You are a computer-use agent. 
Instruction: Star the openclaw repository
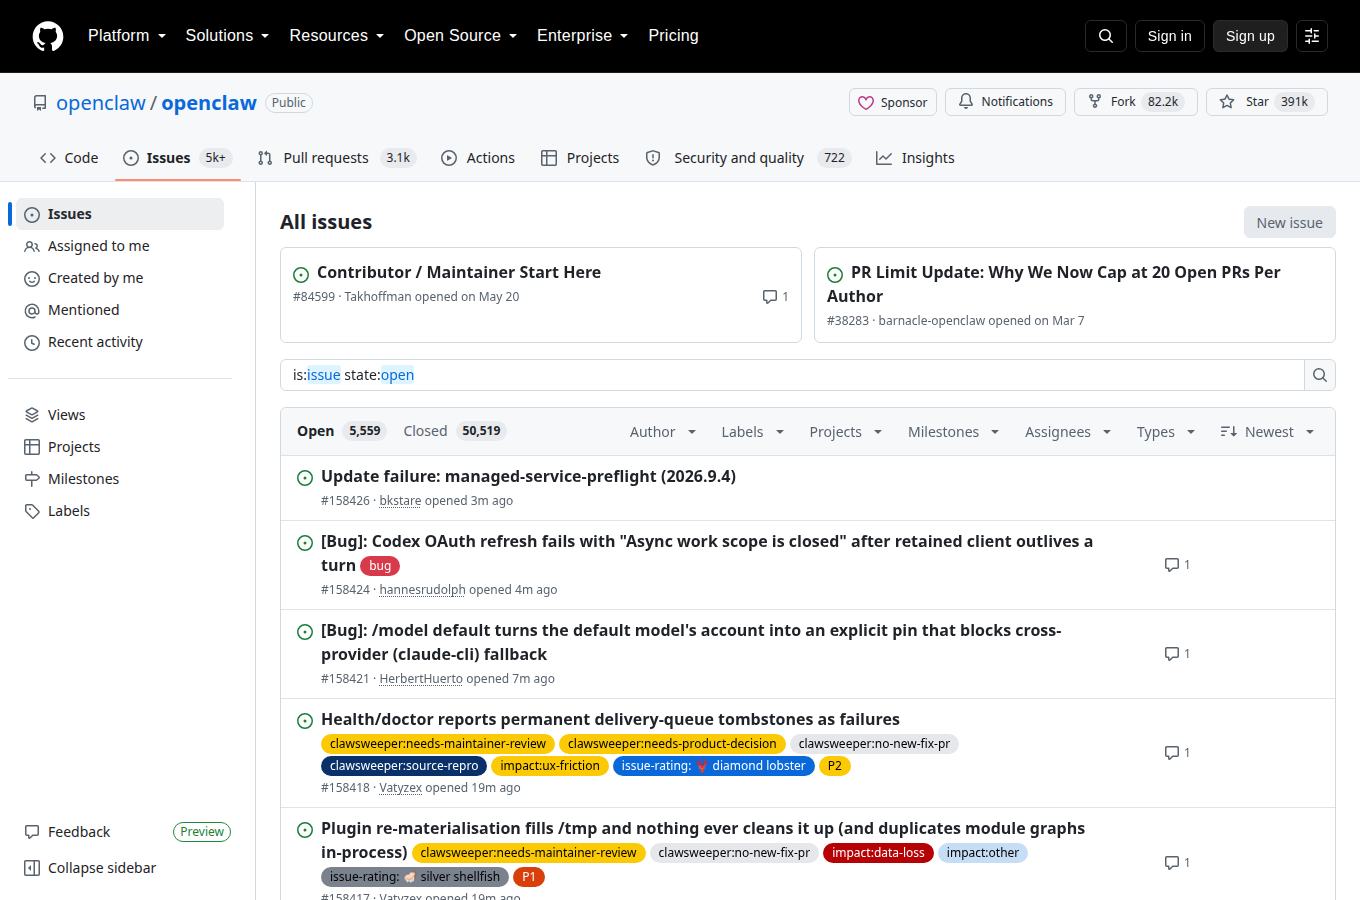point(1266,102)
